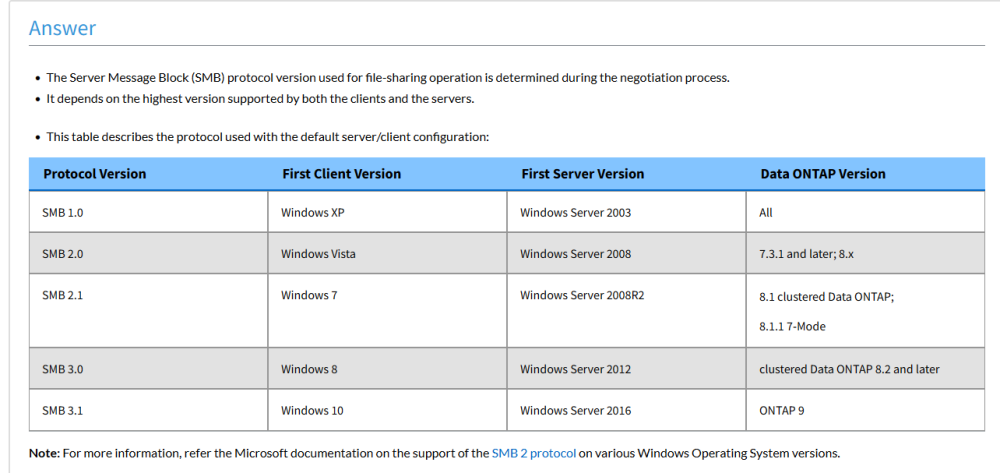Click the SMB 3.0 table cell
The width and height of the screenshot is (1000, 473).
pyautogui.click(x=148, y=369)
